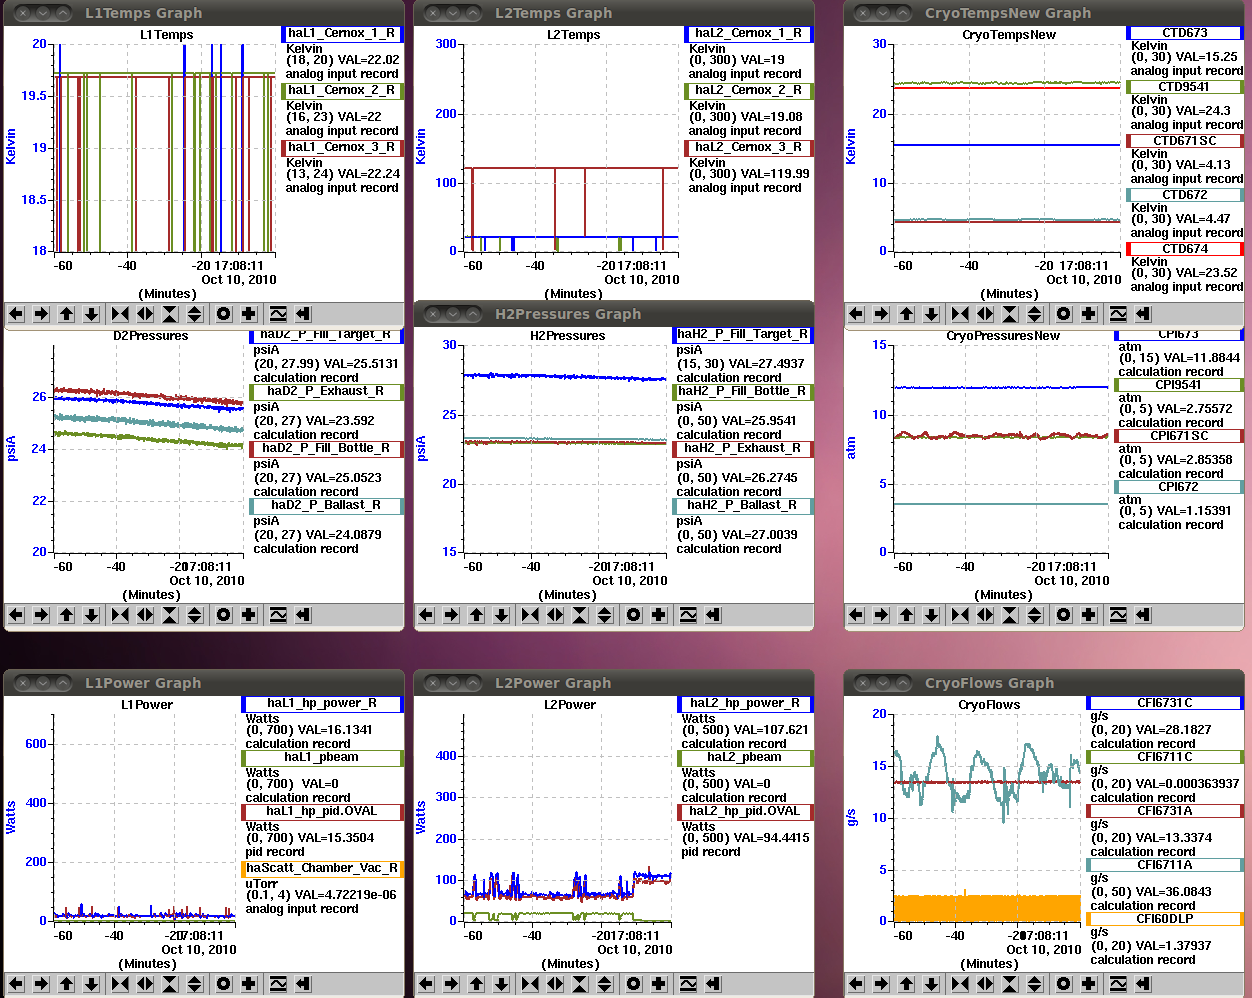The width and height of the screenshot is (1252, 998).
Task: Click the CryoFlows Graph window title bar
Action: point(1044,683)
